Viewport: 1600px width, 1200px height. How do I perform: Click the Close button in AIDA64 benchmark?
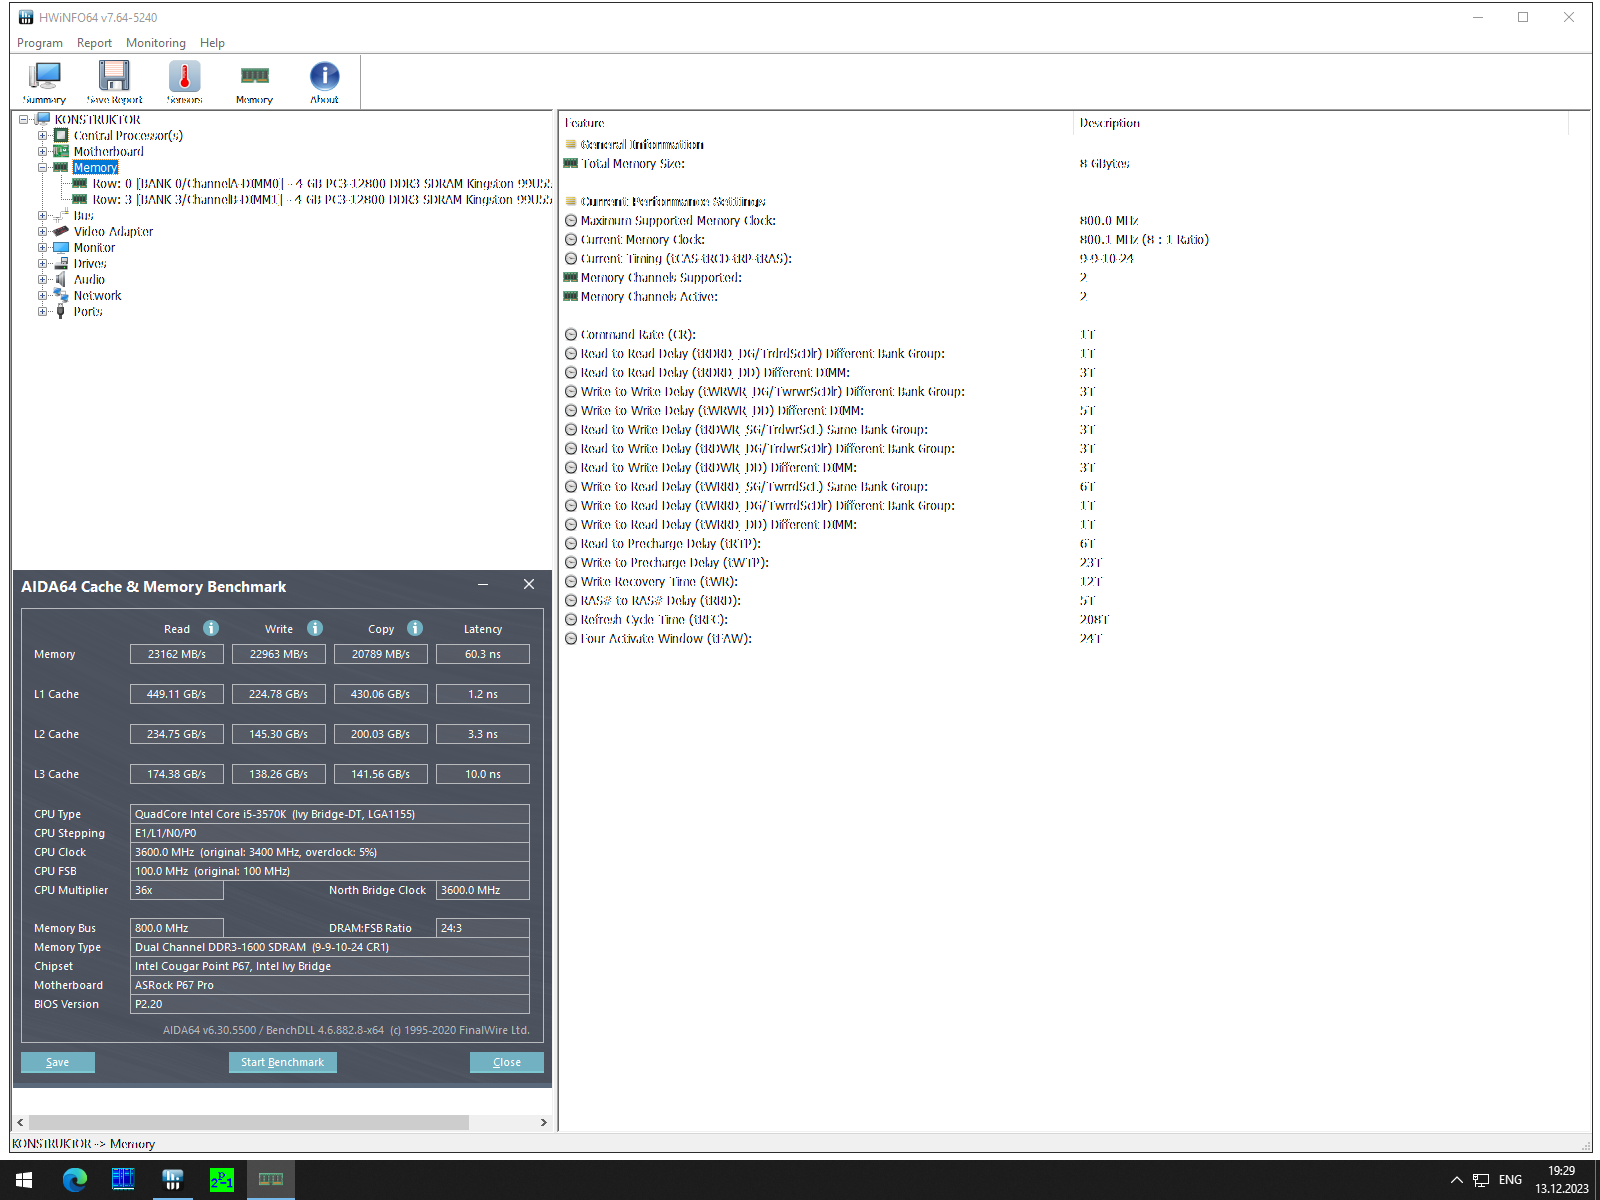pyautogui.click(x=507, y=1062)
